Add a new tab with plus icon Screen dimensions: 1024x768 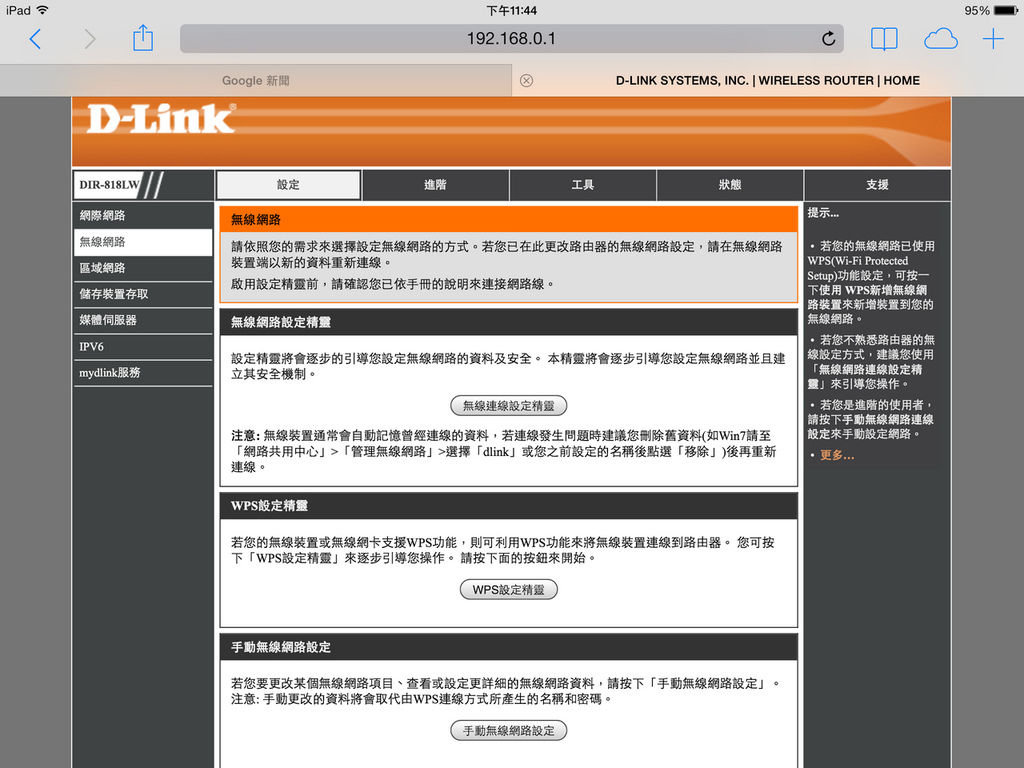point(993,39)
